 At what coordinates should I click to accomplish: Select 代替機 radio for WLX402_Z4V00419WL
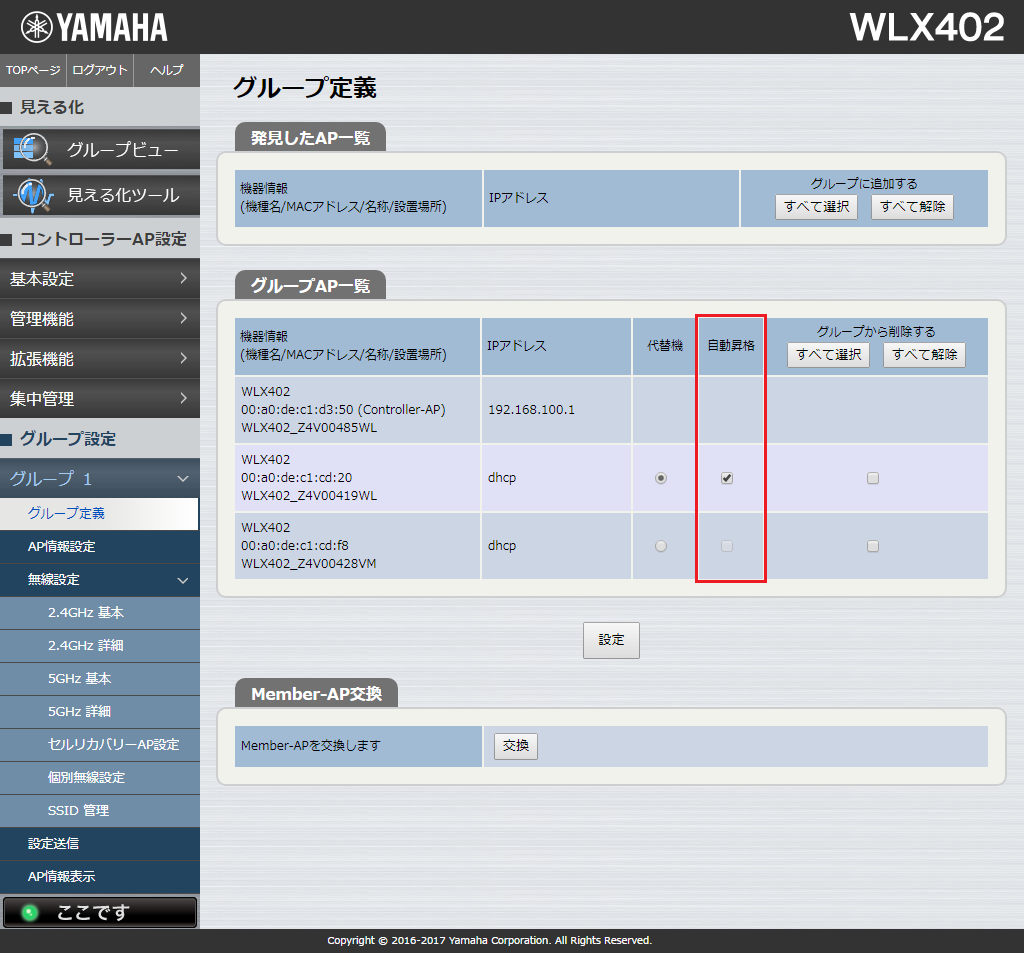tap(660, 478)
